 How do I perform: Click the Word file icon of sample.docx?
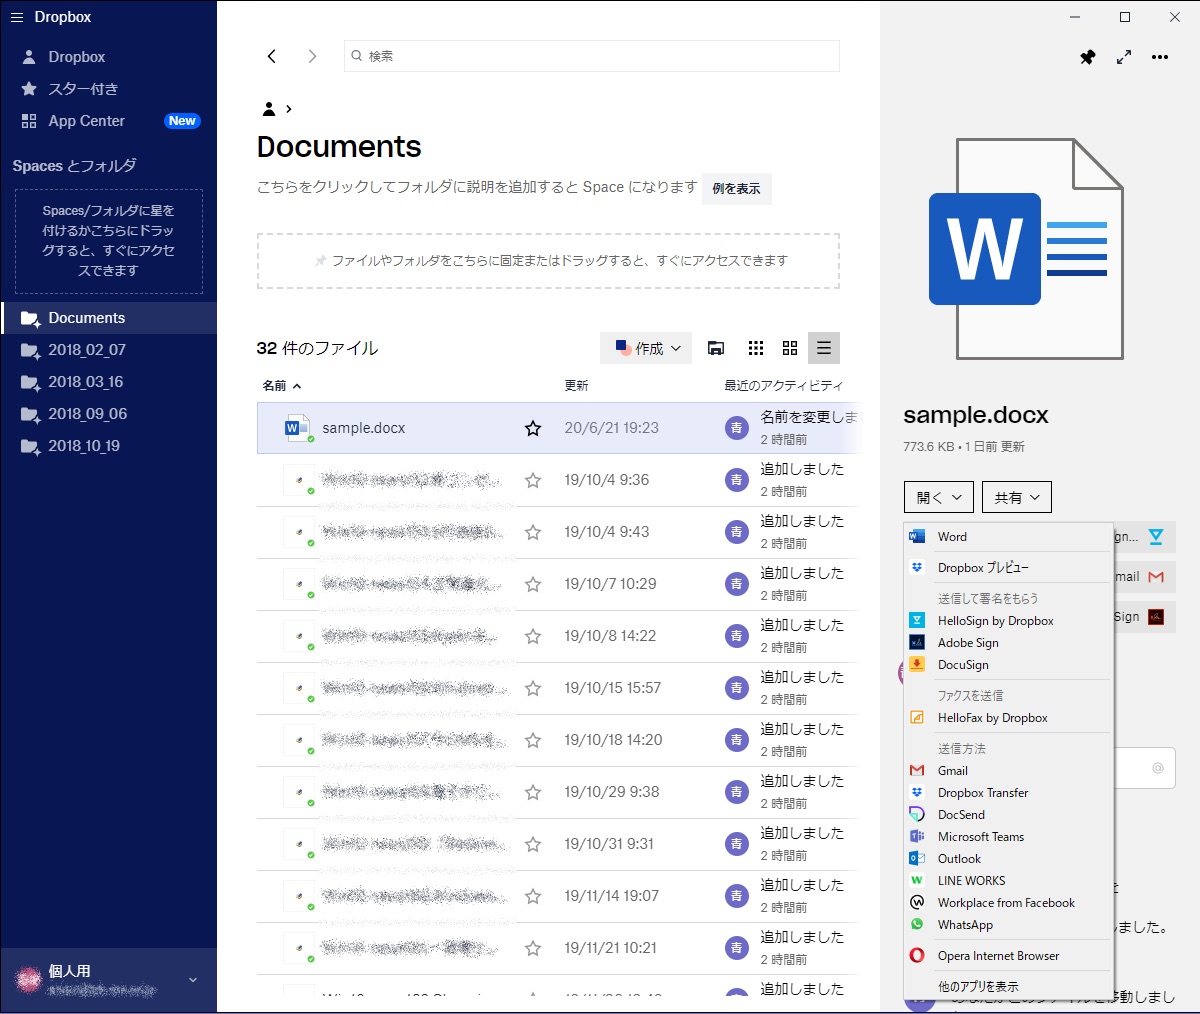297,428
